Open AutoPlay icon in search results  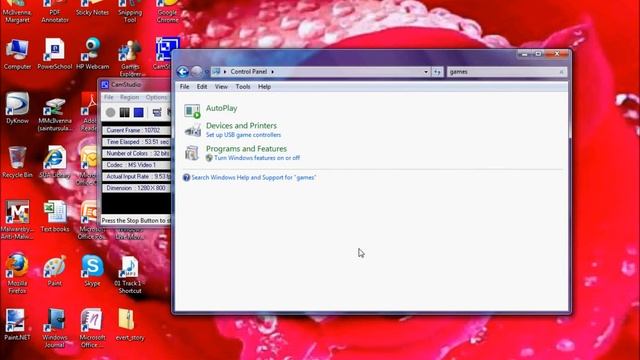coord(192,111)
